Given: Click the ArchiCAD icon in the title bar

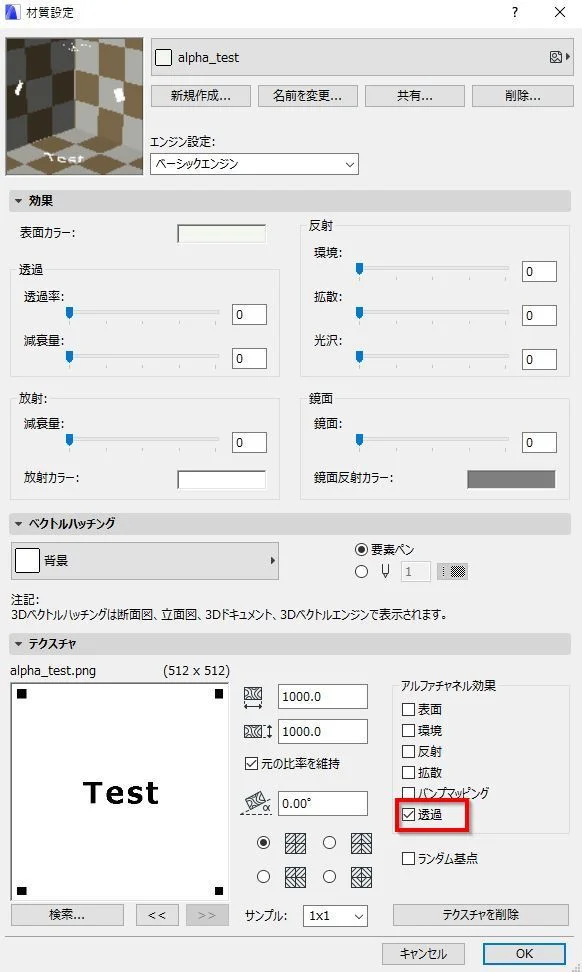Looking at the screenshot, I should click(x=12, y=12).
